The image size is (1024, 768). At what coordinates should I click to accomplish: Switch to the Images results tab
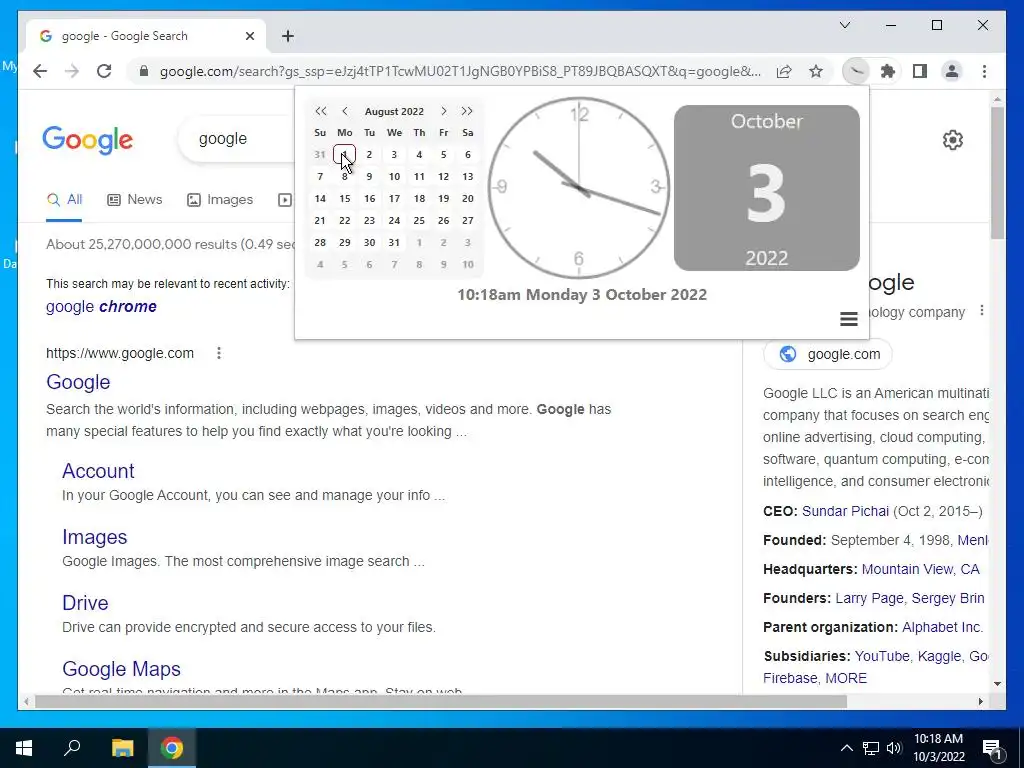tap(220, 200)
